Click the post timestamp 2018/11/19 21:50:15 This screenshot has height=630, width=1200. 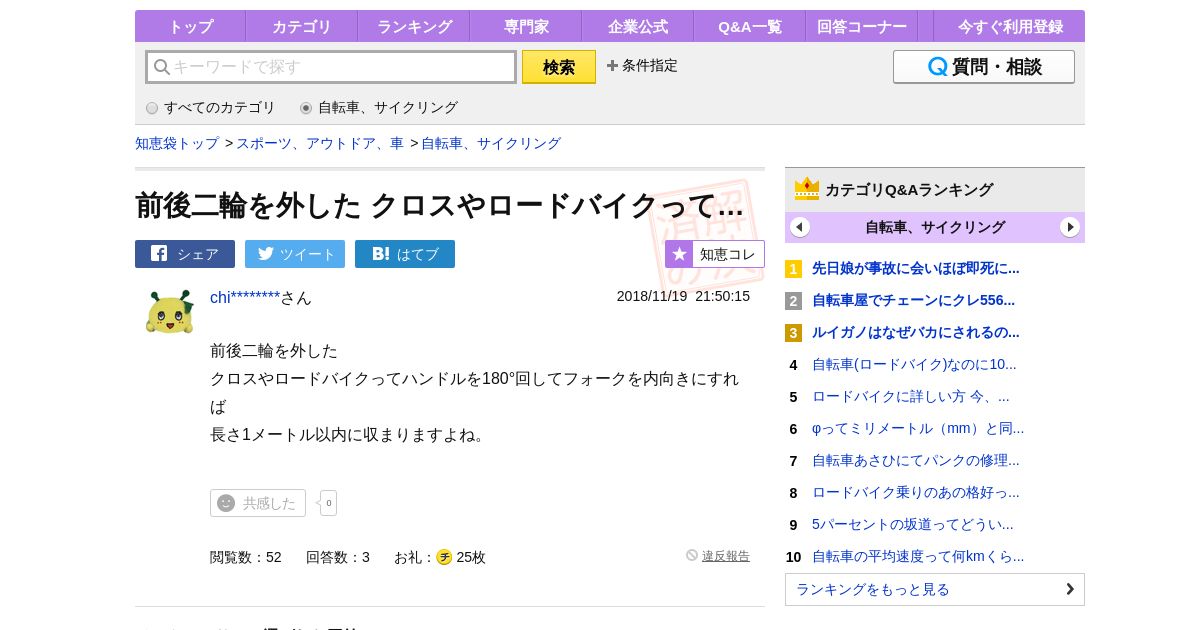point(683,296)
